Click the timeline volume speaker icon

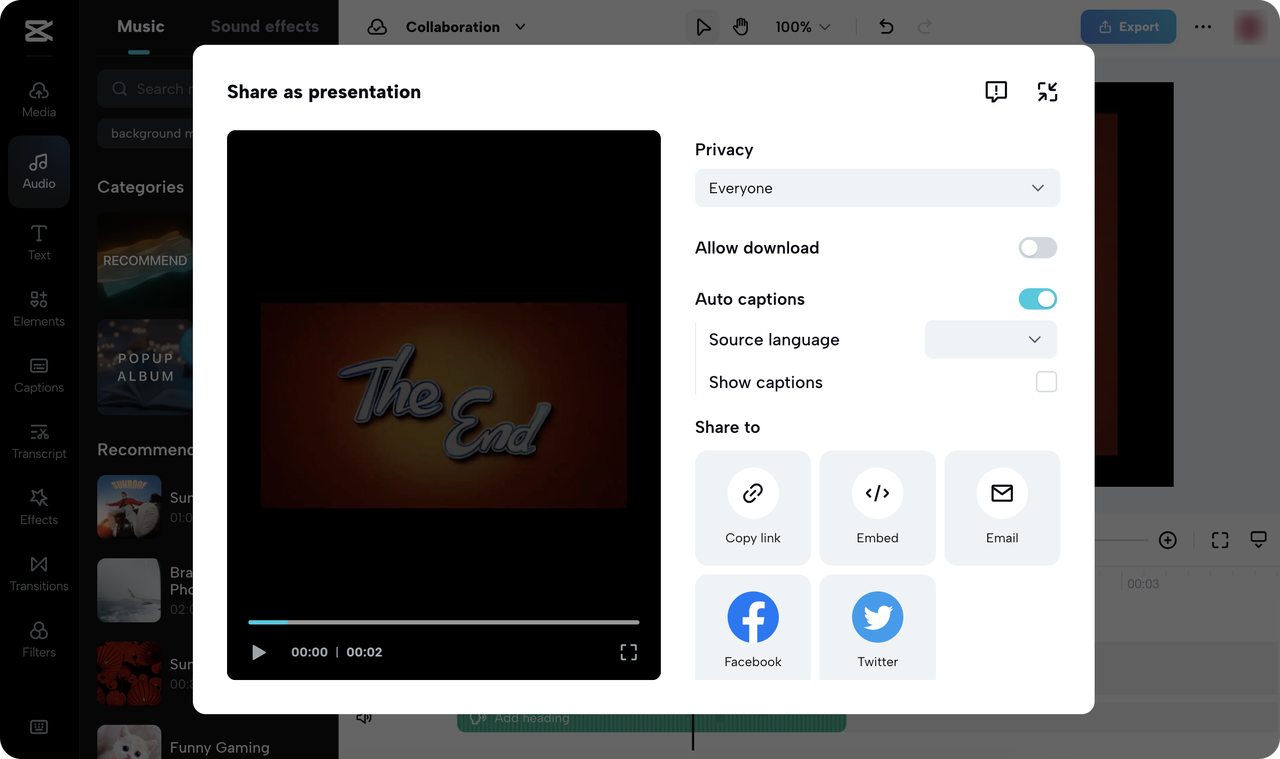pos(364,717)
